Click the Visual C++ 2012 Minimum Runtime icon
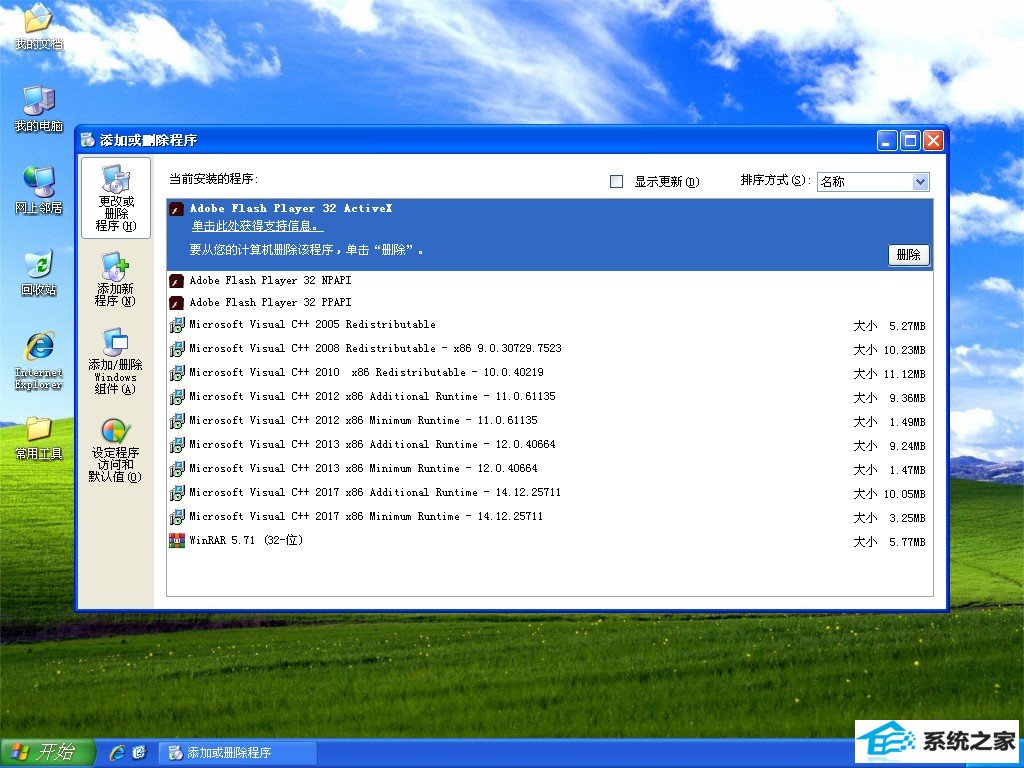1024x768 pixels. click(176, 421)
